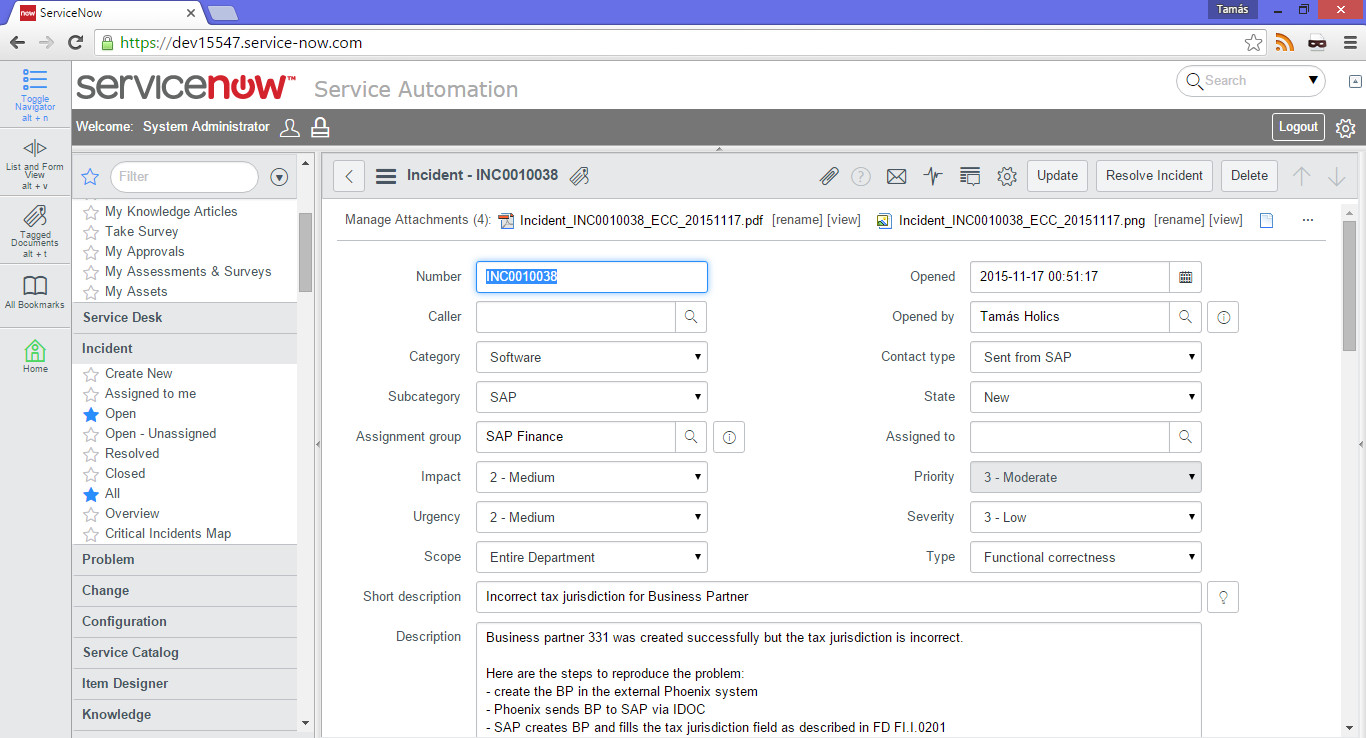Click the Logout button

tap(1298, 127)
